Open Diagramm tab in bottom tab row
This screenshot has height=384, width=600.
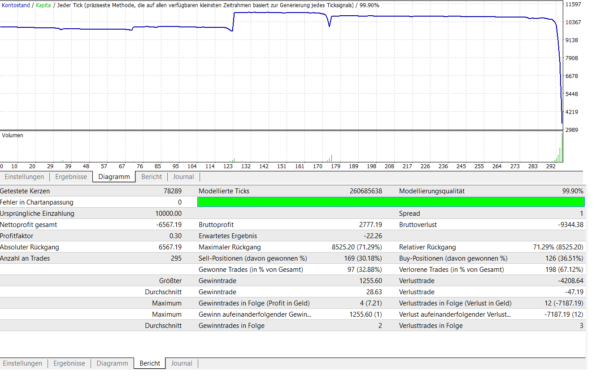[112, 363]
